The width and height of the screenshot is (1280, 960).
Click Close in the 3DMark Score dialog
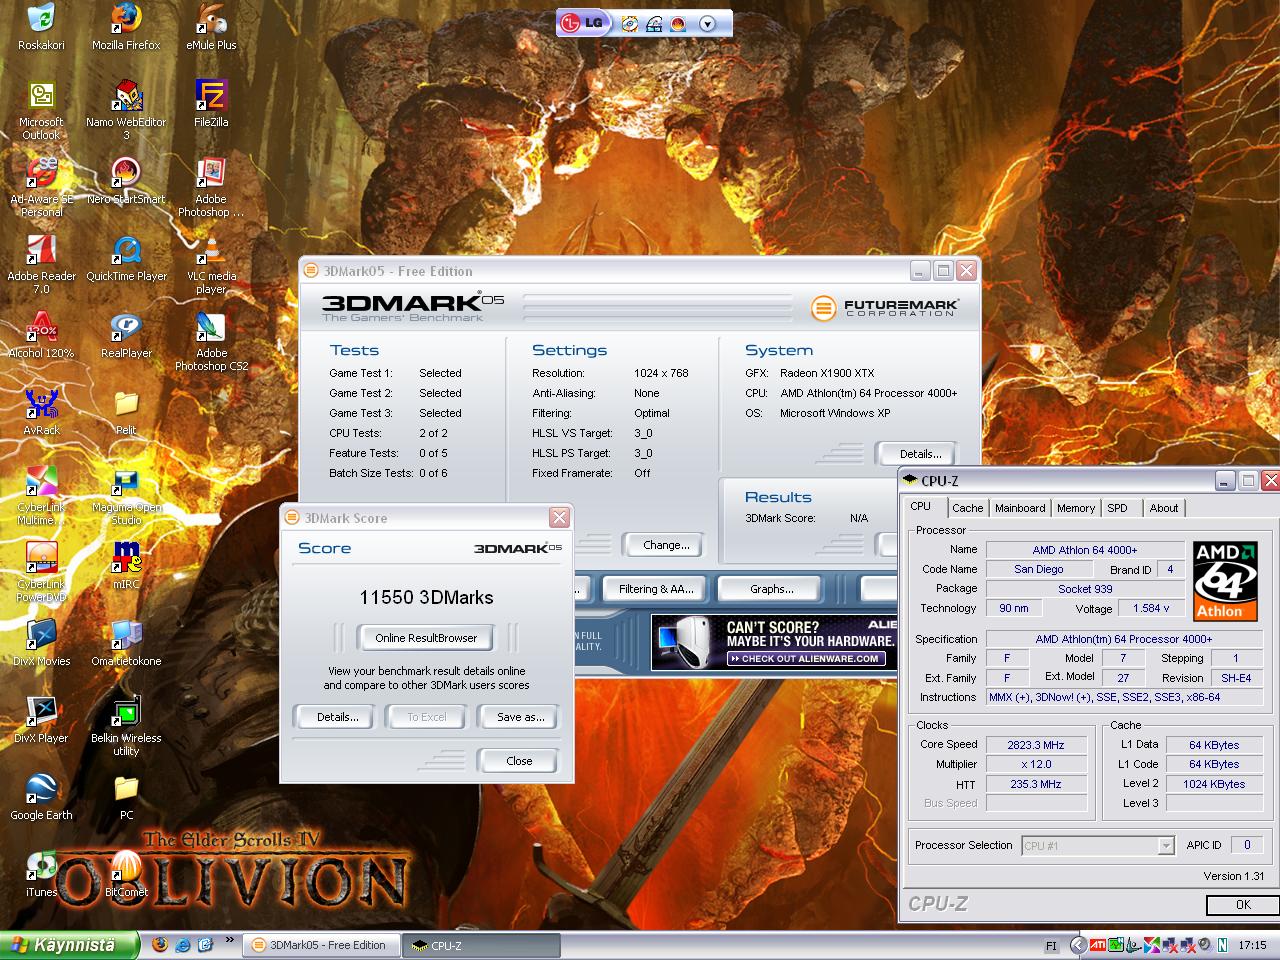pos(519,761)
